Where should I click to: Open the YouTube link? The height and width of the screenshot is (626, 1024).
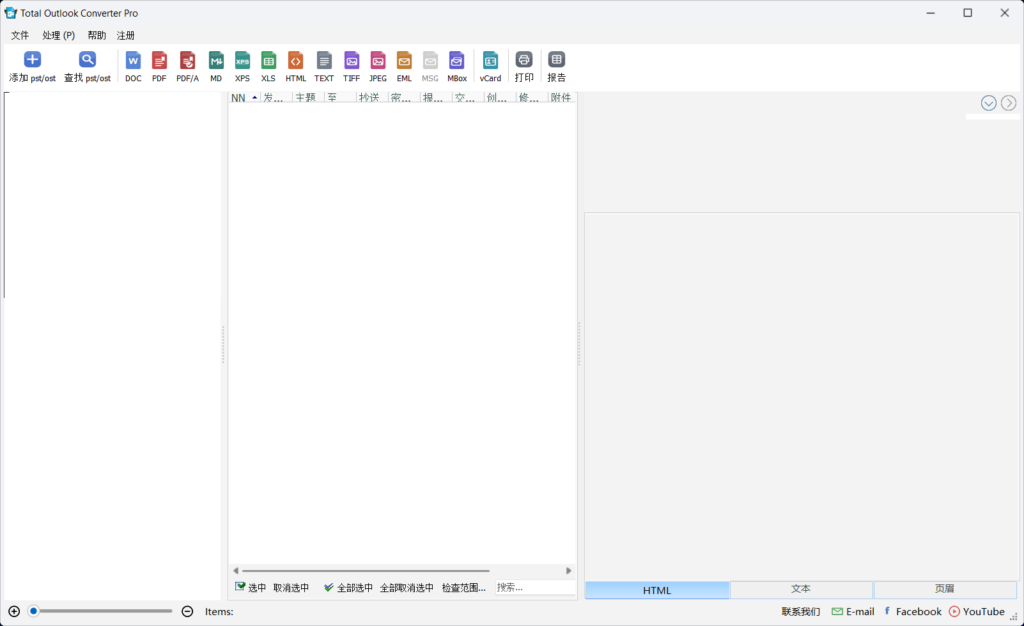[977, 612]
